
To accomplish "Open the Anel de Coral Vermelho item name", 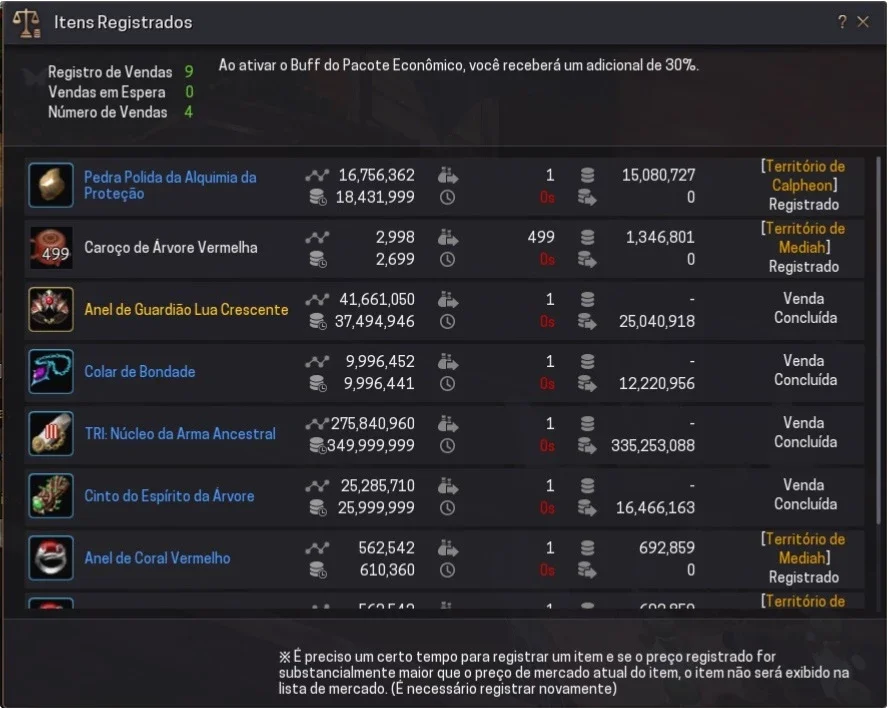I will tap(157, 558).
